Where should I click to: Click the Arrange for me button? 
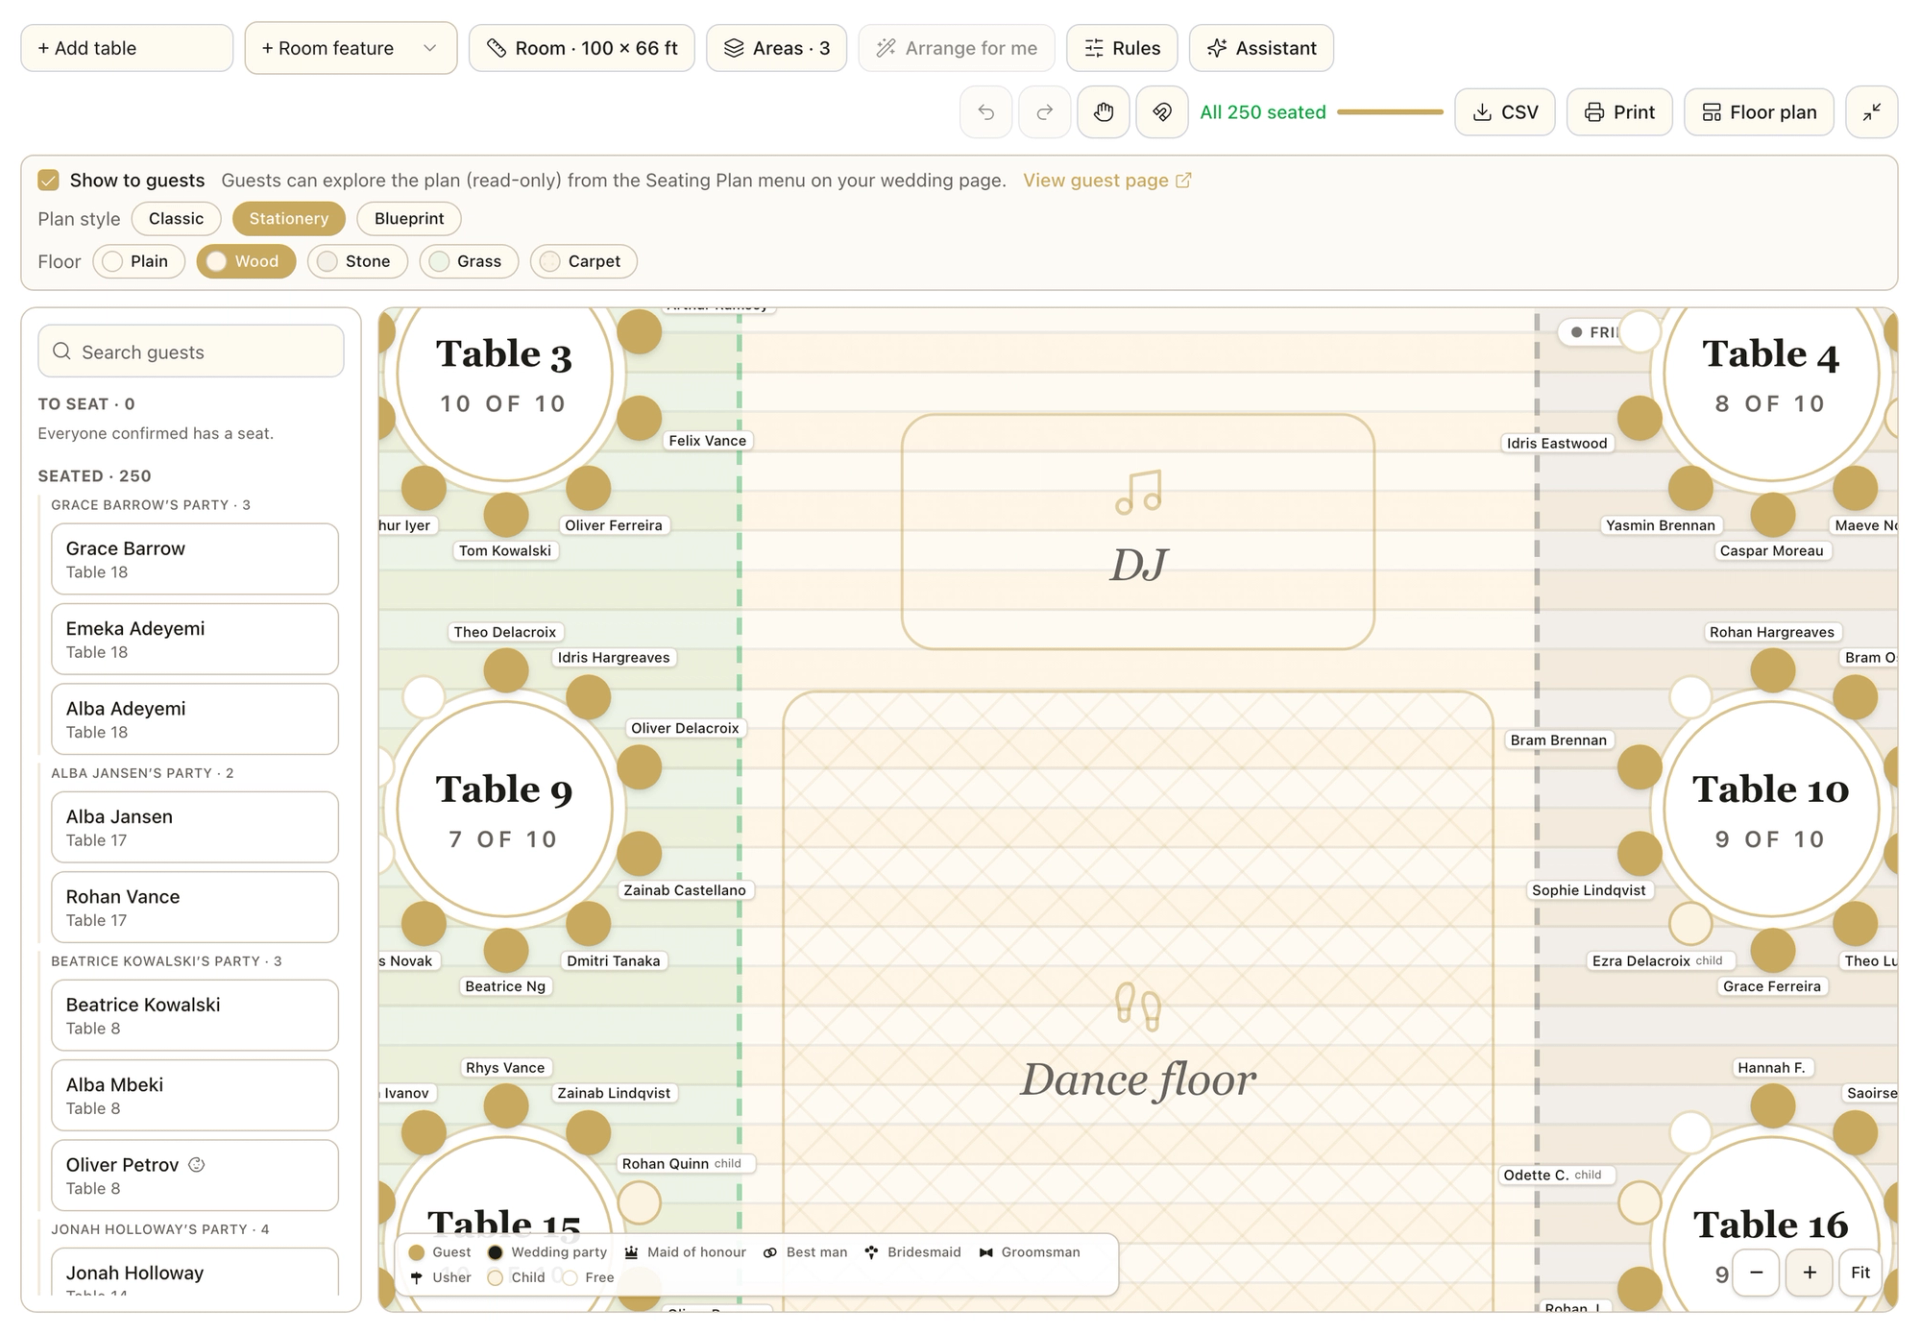(956, 48)
